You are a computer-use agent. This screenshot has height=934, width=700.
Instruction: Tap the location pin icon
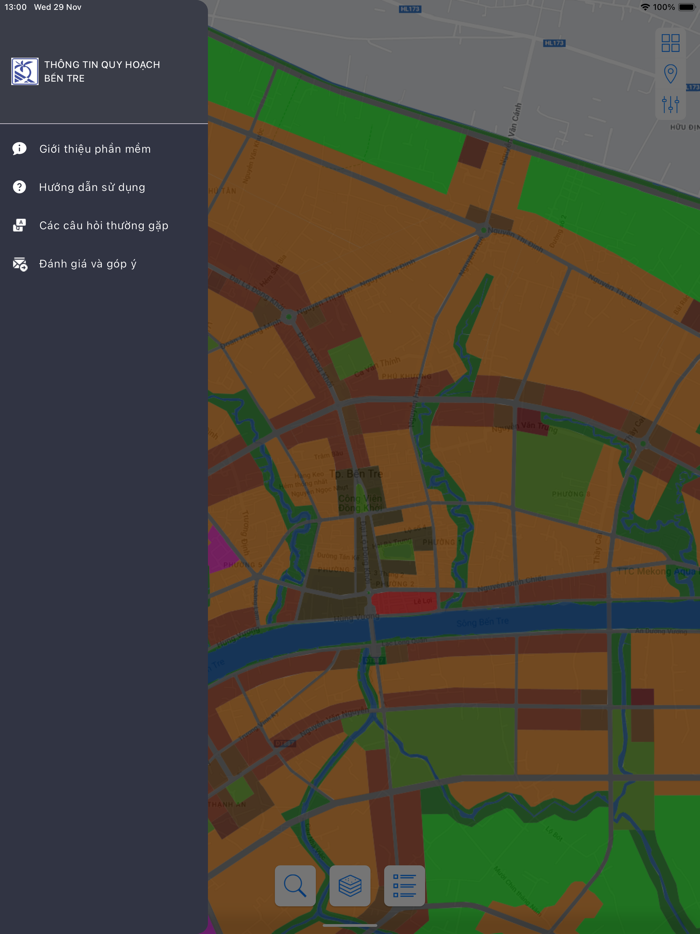(x=670, y=74)
